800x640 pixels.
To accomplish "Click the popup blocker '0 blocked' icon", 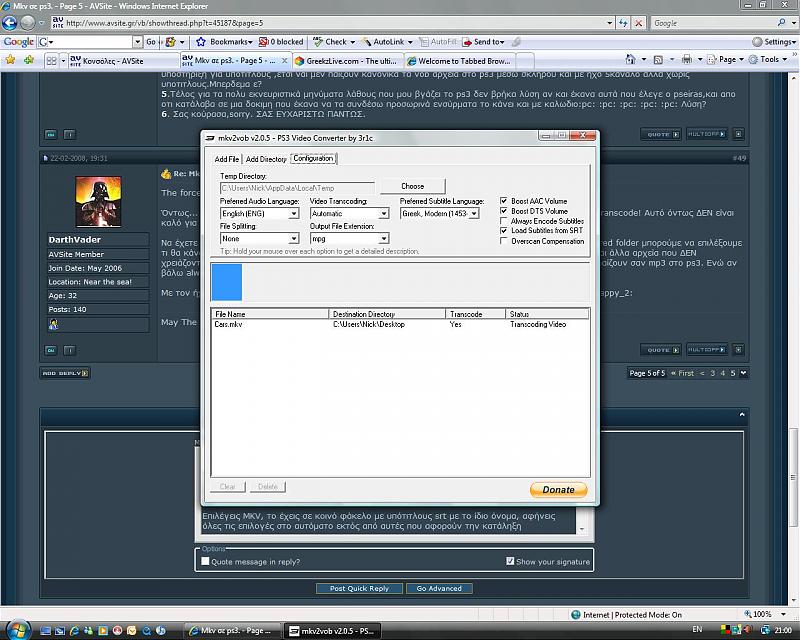I will click(x=264, y=42).
